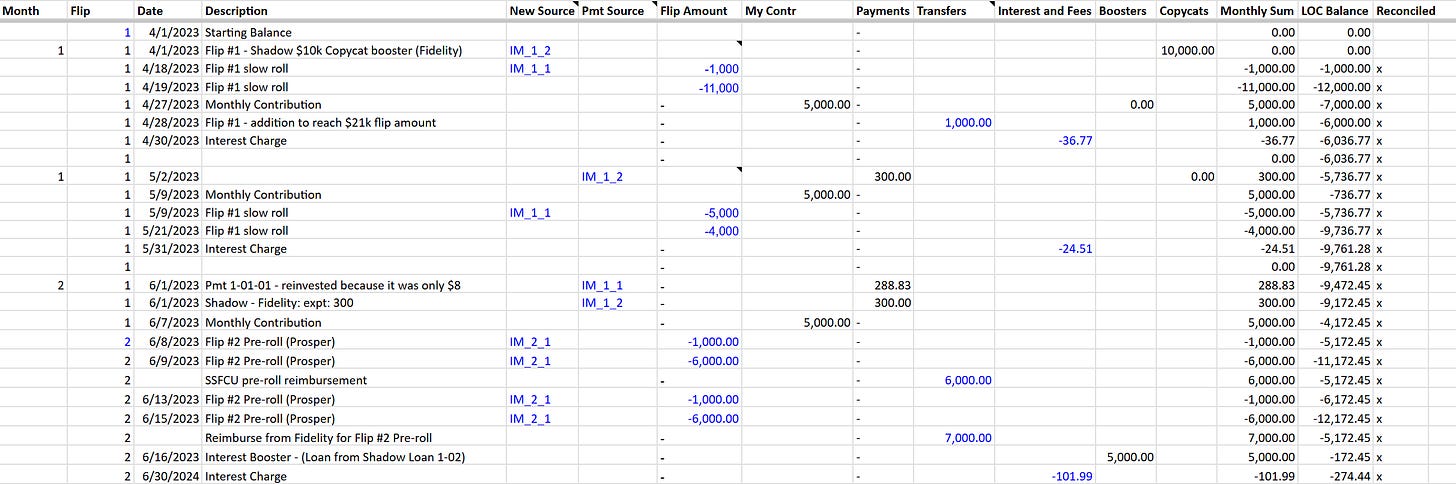Select the 6/9/2023 date cell
The image size is (1456, 484).
pyautogui.click(x=168, y=360)
